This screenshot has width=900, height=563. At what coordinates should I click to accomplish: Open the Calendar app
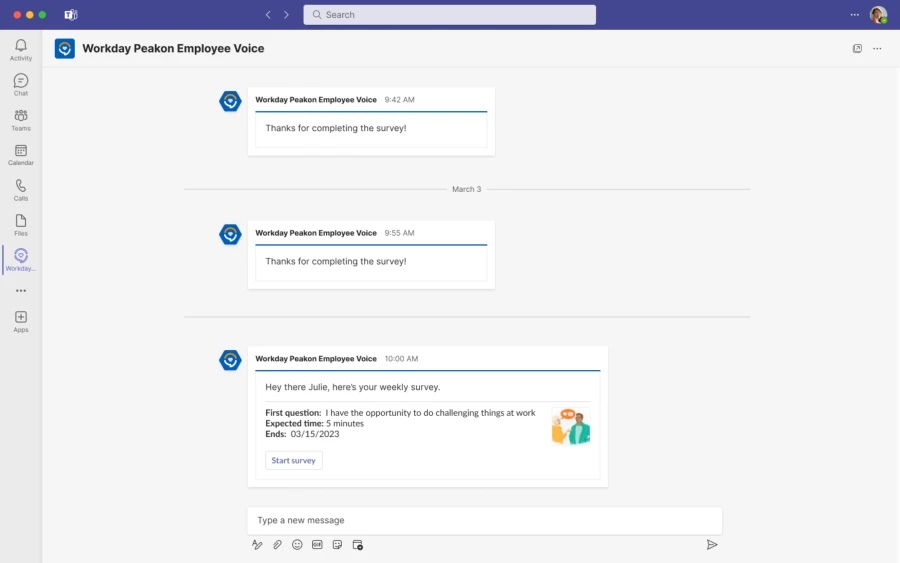[21, 155]
